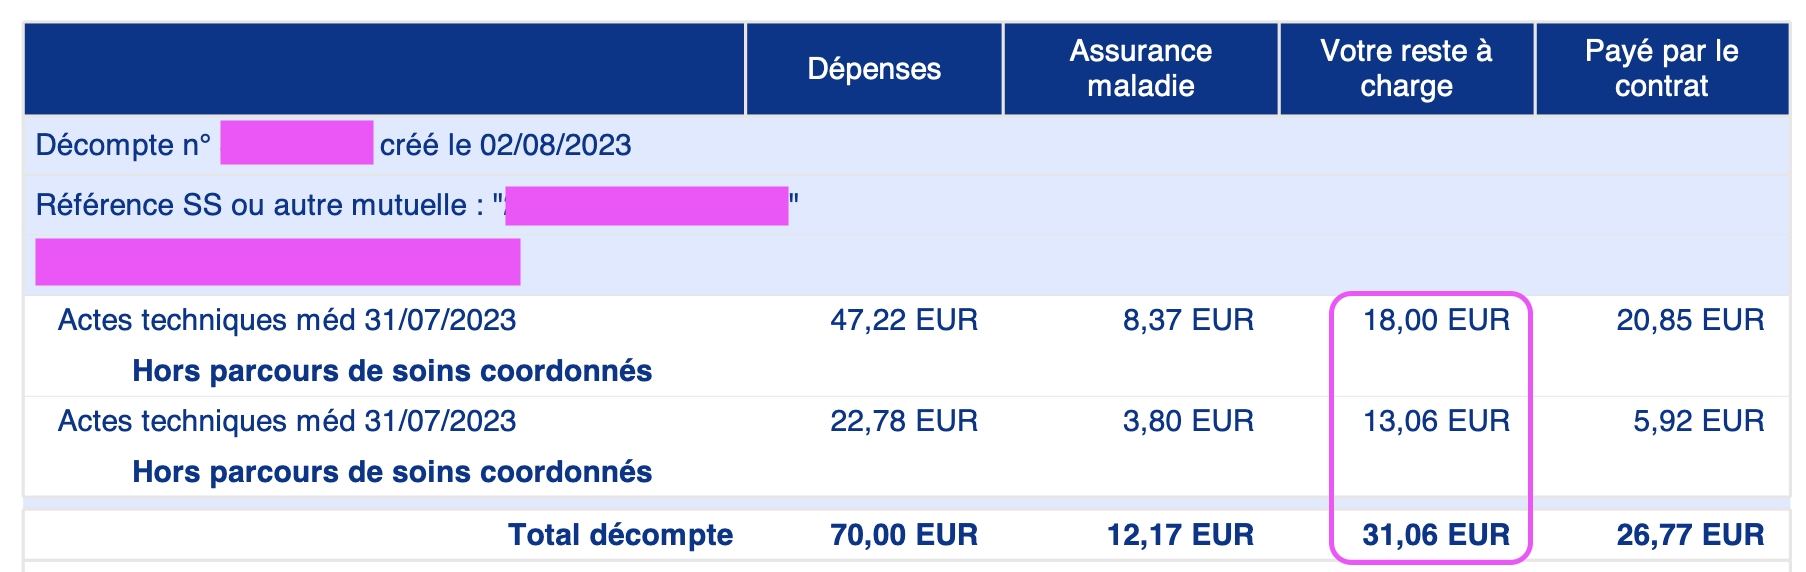Click the 5,92 EUR contract payment
This screenshot has height=572, width=1806.
pyautogui.click(x=1698, y=421)
